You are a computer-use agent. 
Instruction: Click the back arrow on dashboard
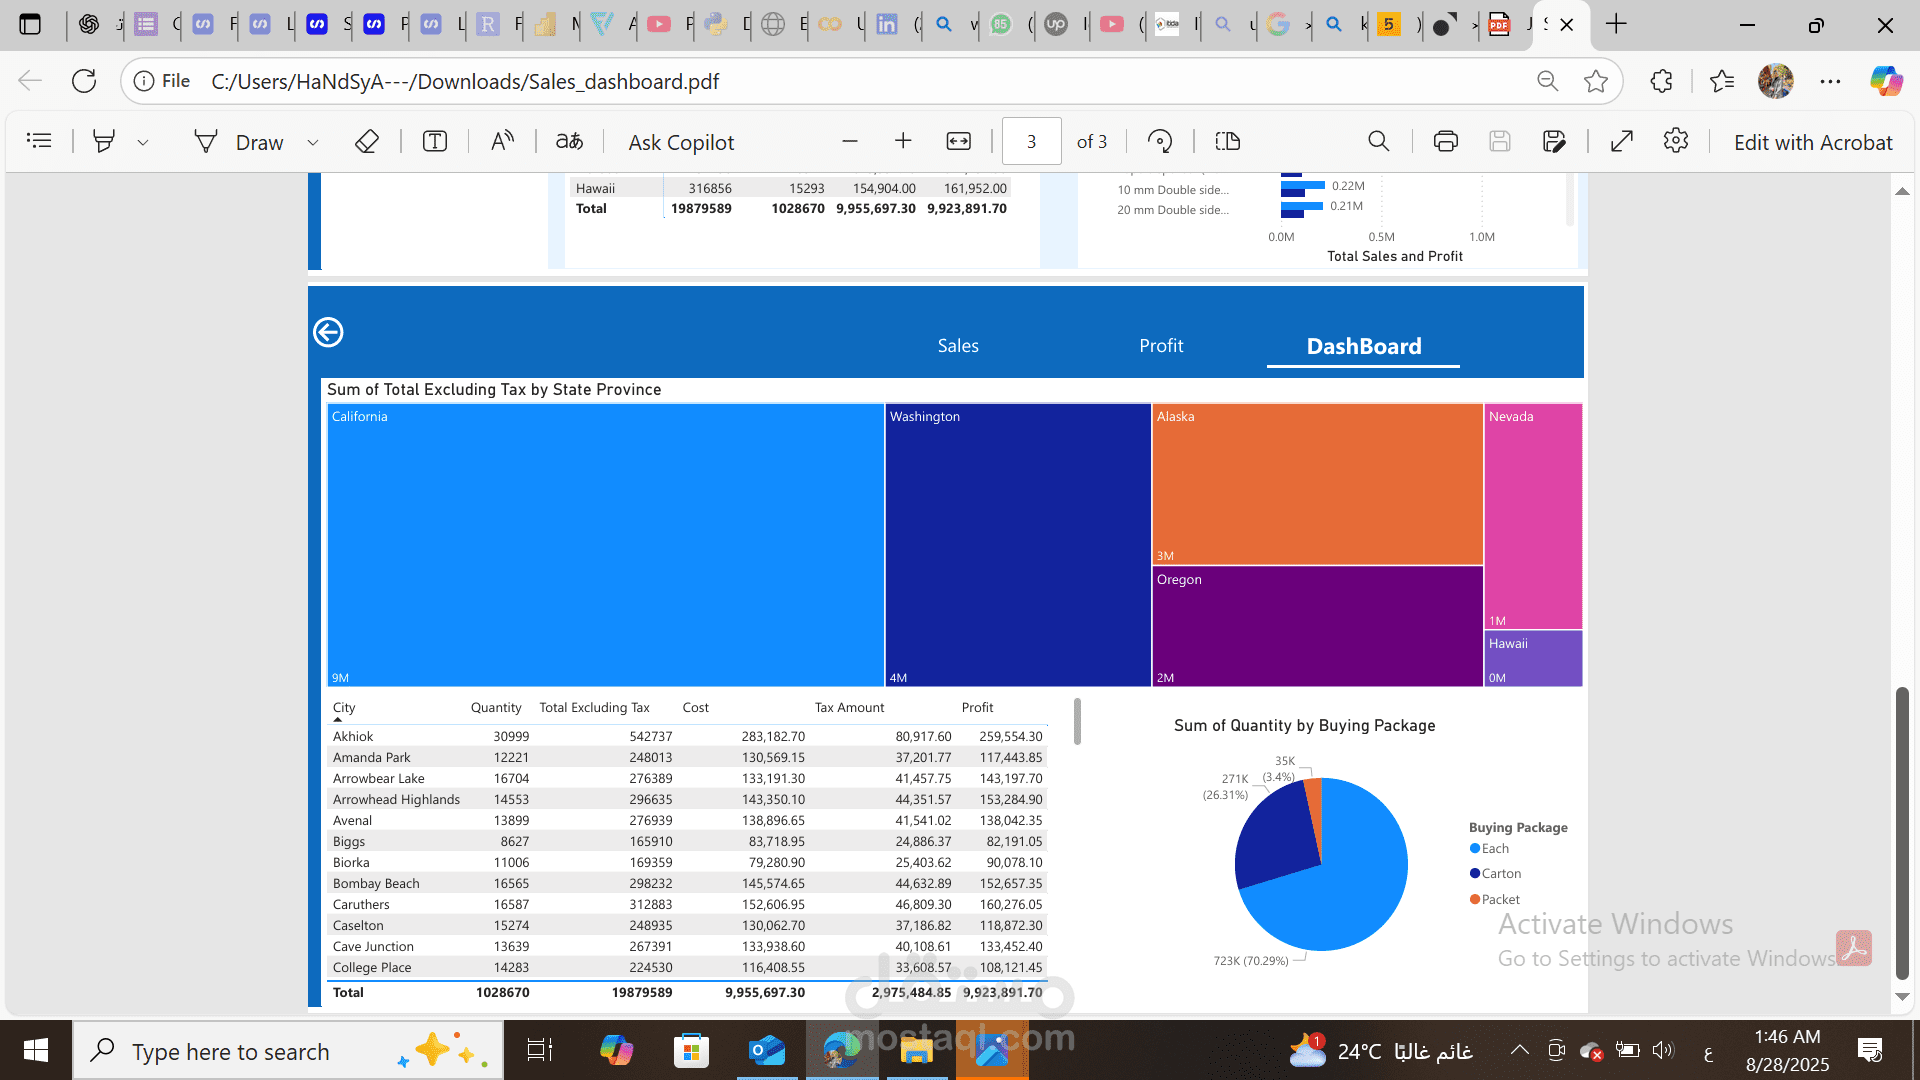coord(328,332)
